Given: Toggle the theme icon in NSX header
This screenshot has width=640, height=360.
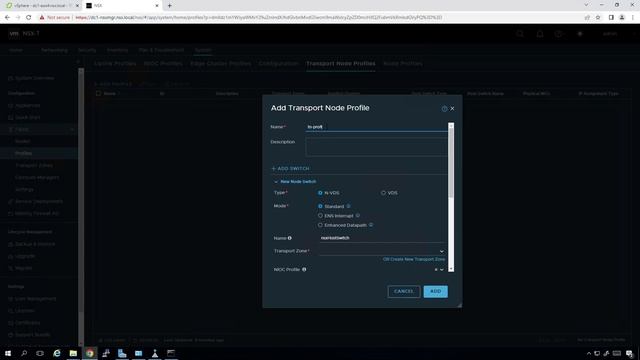Looking at the screenshot, I should (x=580, y=34).
